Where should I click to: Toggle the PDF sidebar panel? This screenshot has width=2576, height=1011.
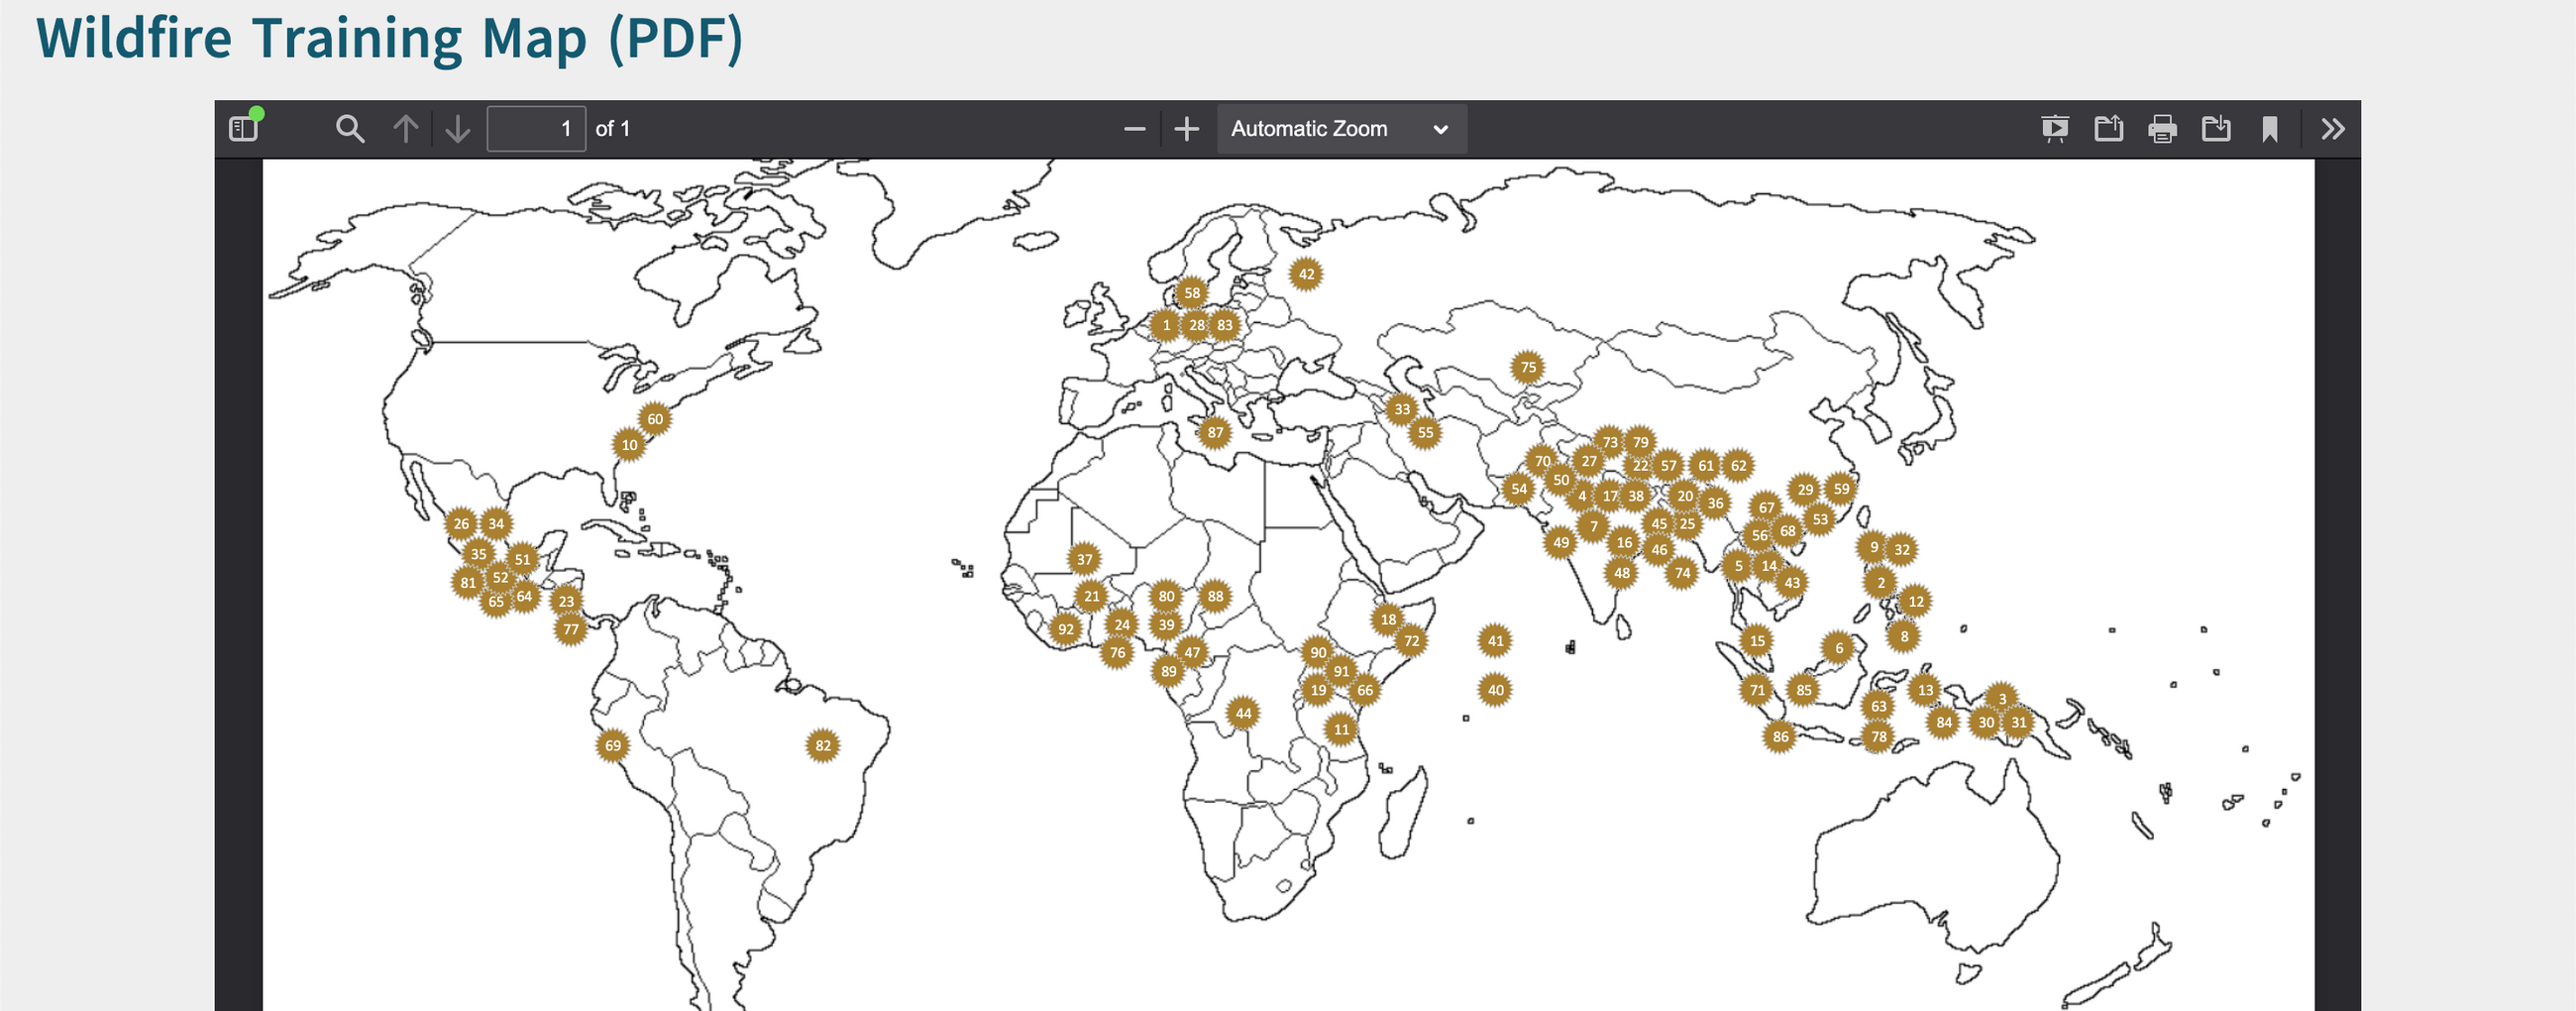pos(244,129)
